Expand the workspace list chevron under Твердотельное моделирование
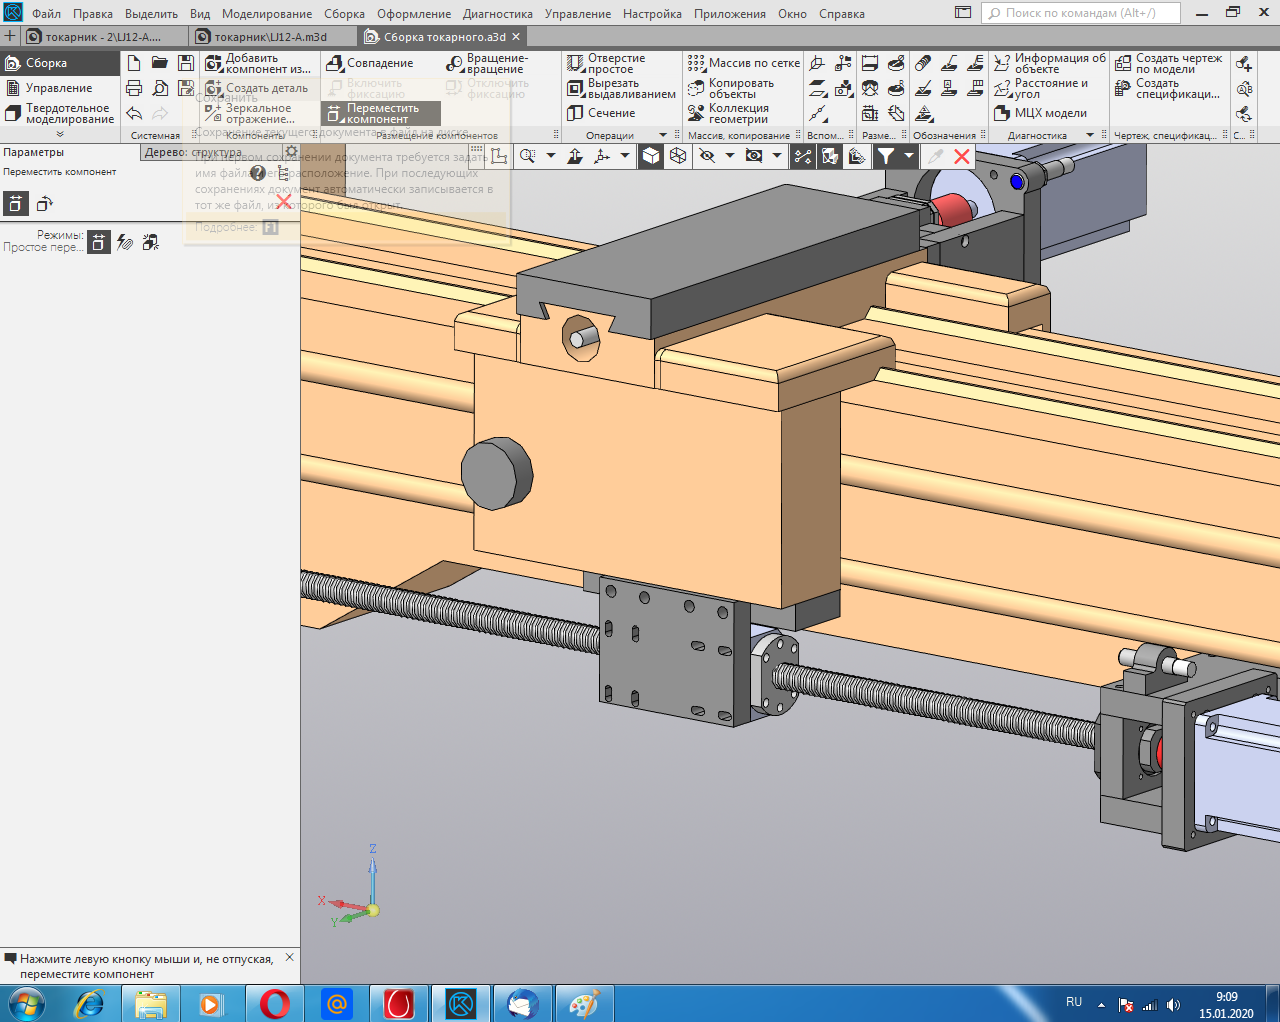 [x=60, y=134]
